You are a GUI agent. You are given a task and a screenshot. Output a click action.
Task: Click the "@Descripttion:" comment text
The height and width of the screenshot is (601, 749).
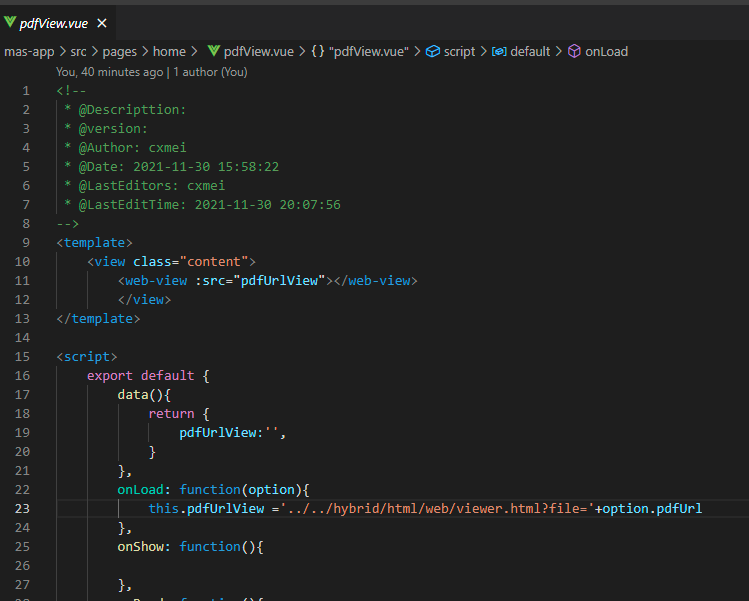(x=132, y=110)
